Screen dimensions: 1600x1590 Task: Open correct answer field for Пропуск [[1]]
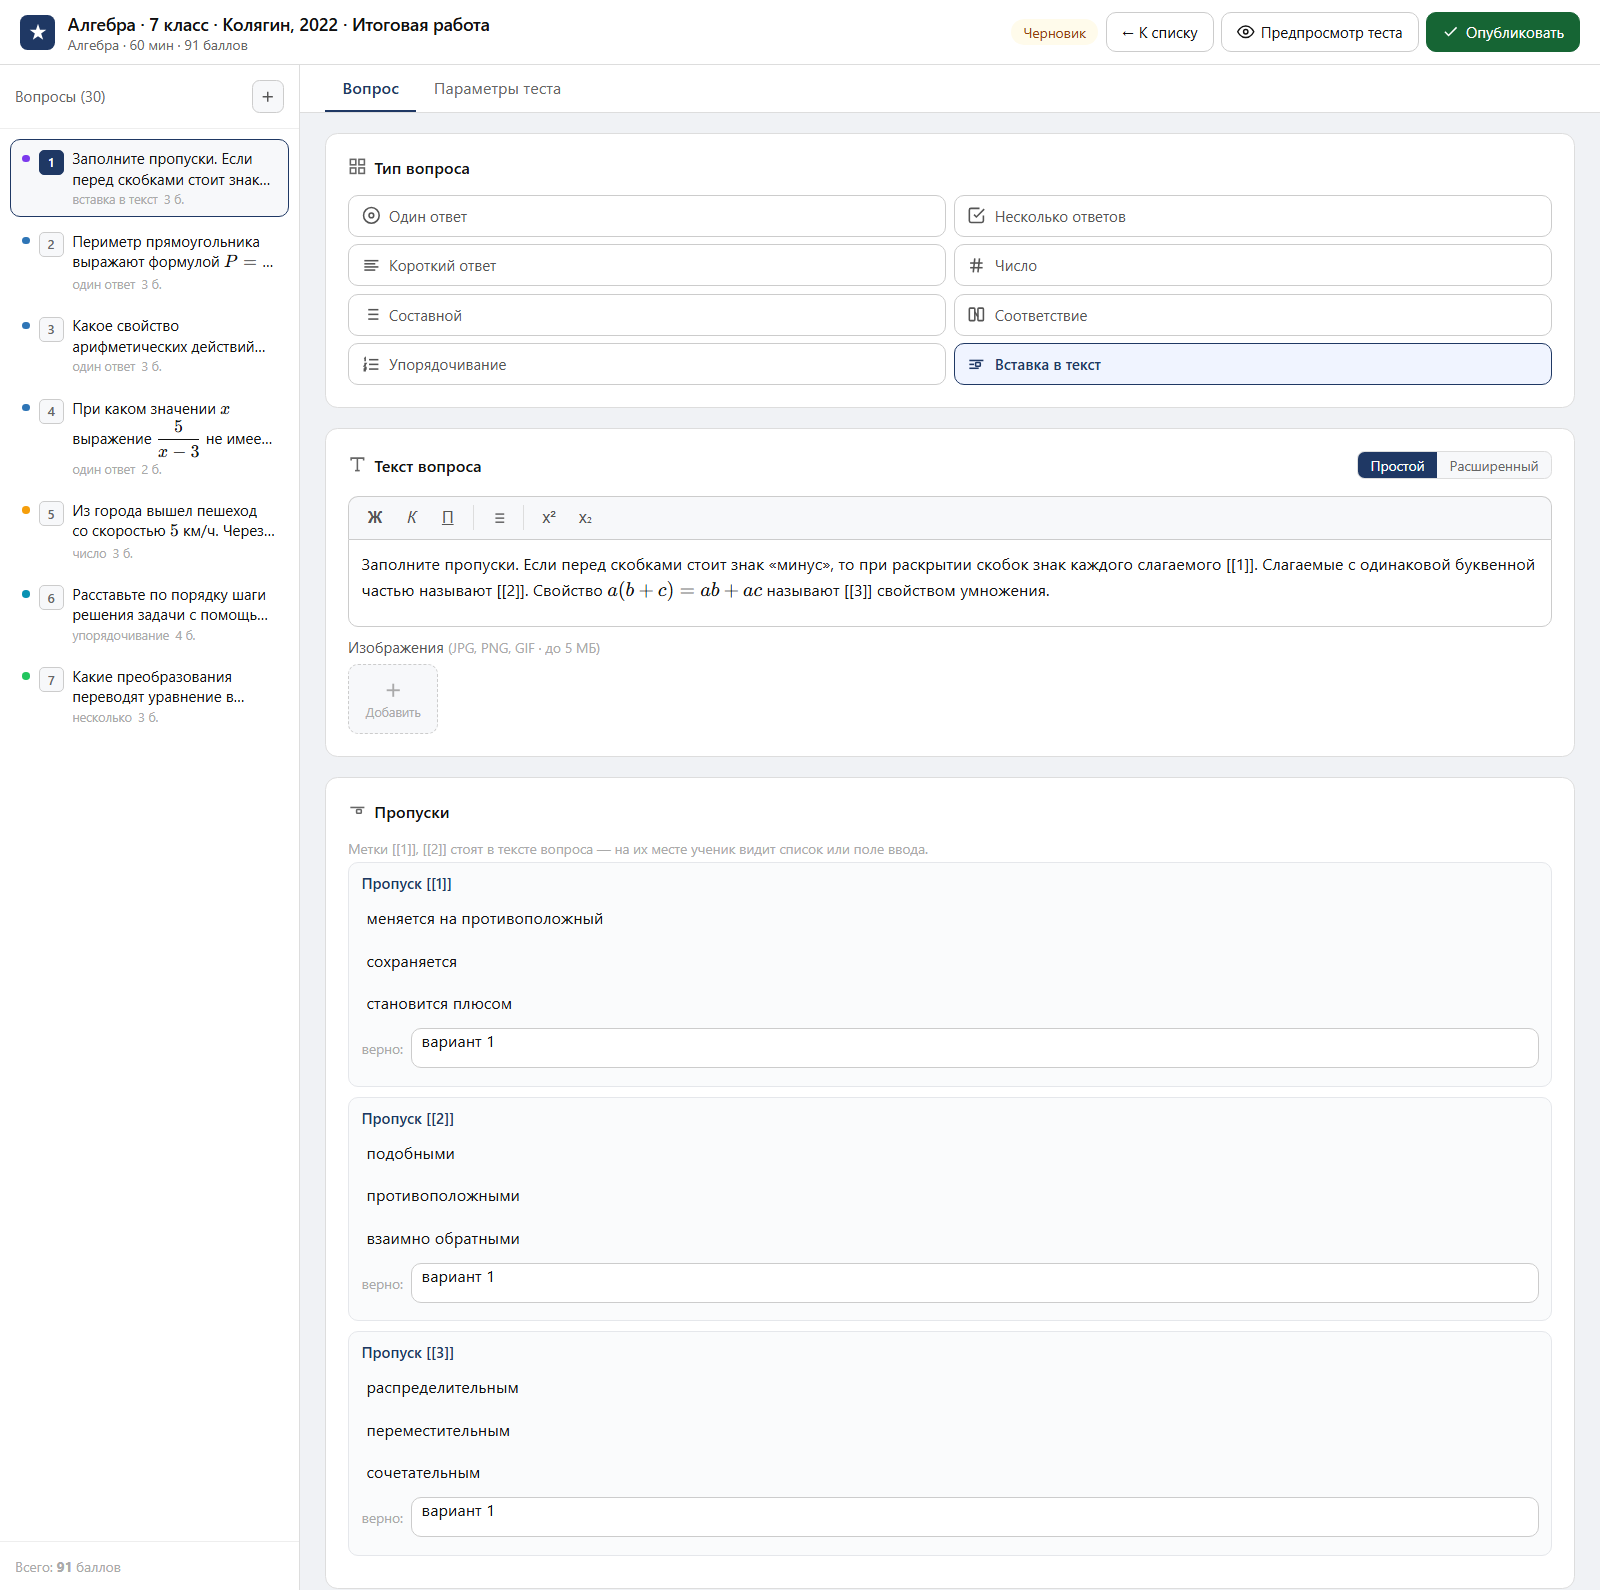pyautogui.click(x=975, y=1048)
